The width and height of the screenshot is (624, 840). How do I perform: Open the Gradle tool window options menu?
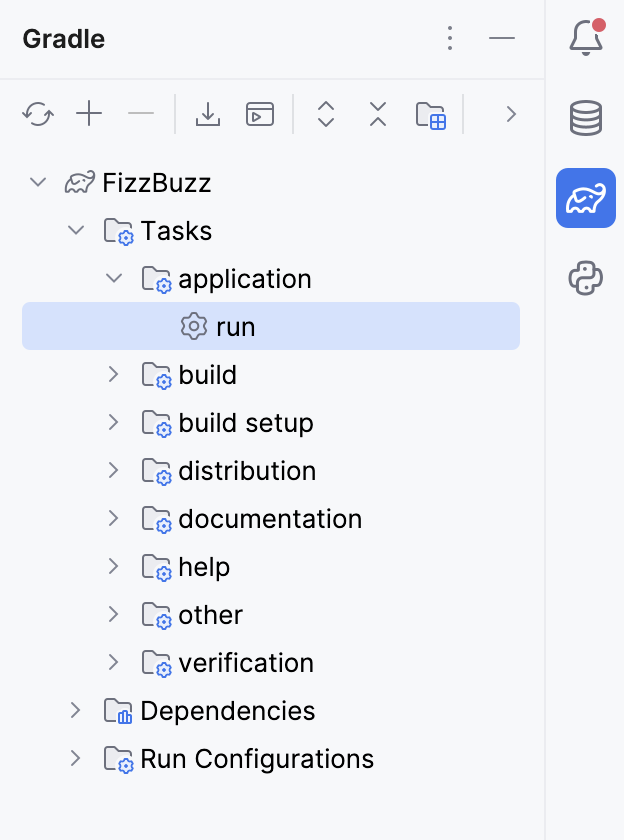pos(450,38)
